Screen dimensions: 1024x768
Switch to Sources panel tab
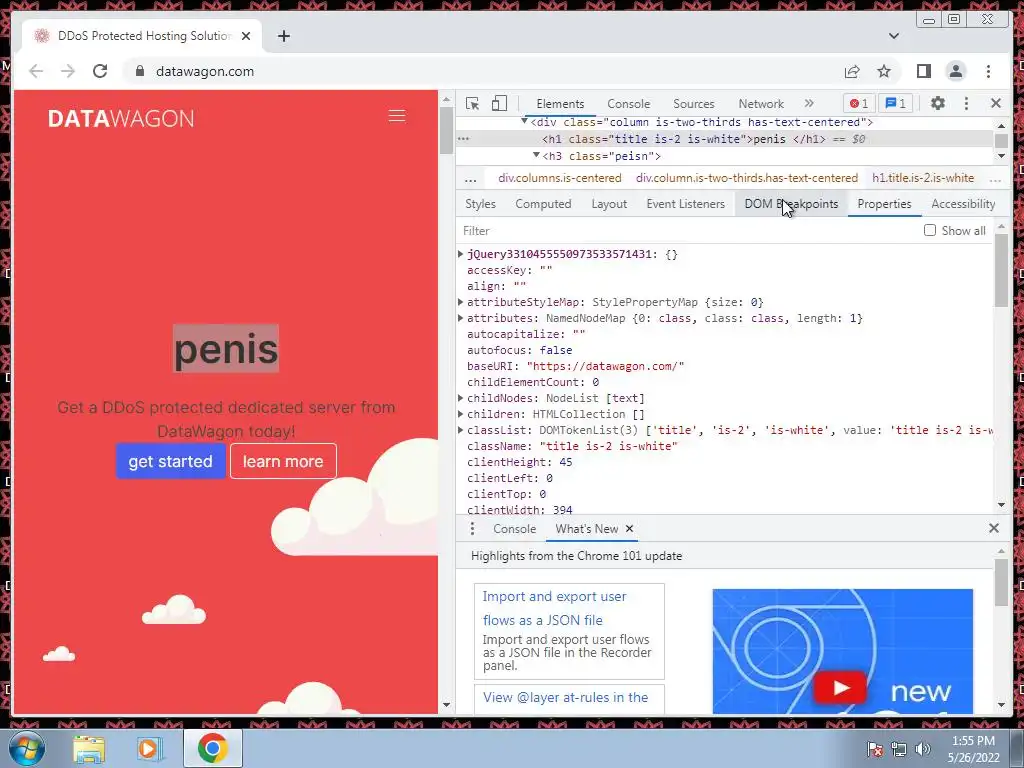coord(694,103)
